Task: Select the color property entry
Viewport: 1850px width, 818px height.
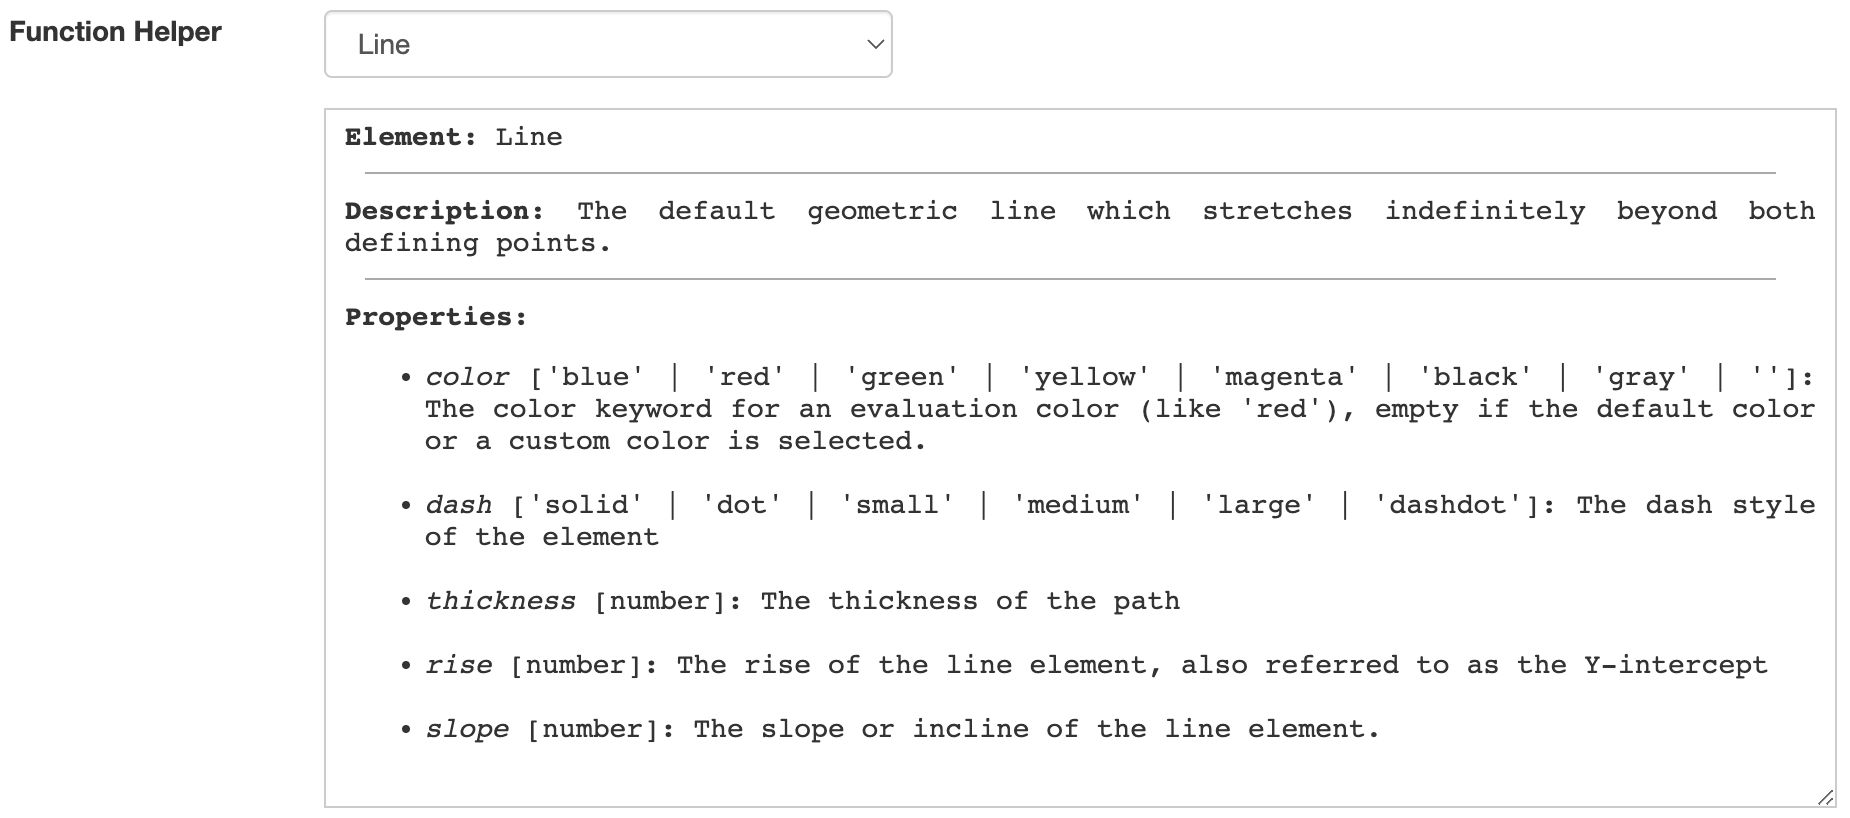Action: [466, 375]
